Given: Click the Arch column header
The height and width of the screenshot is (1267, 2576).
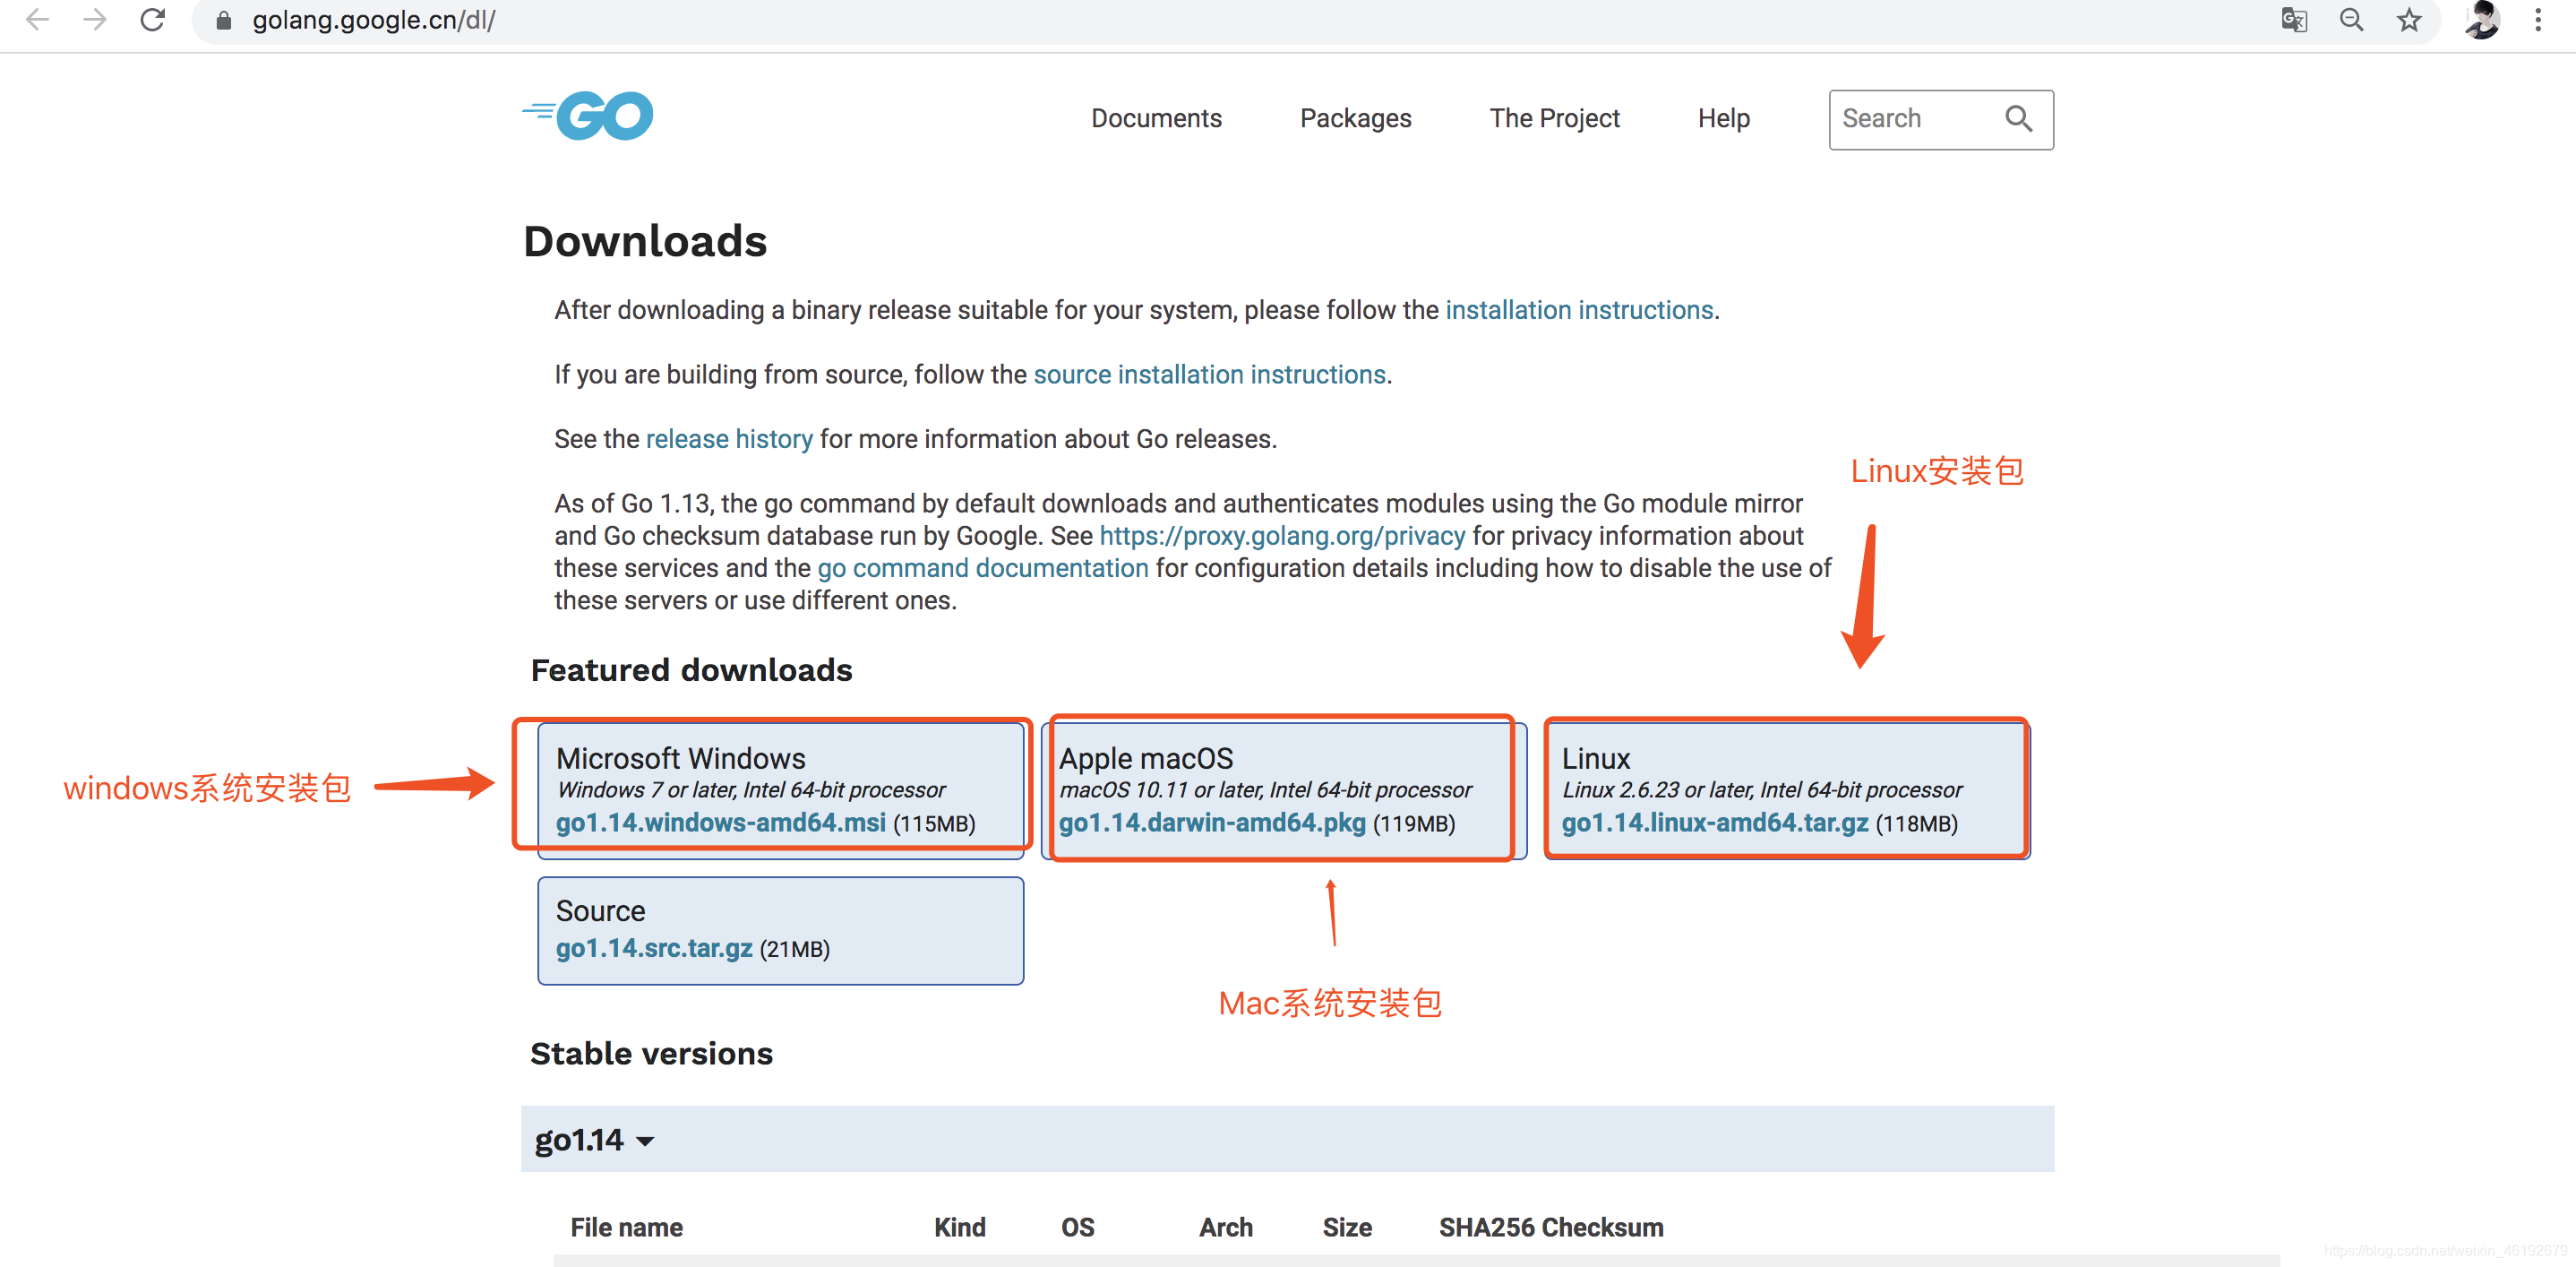Looking at the screenshot, I should coord(1225,1227).
